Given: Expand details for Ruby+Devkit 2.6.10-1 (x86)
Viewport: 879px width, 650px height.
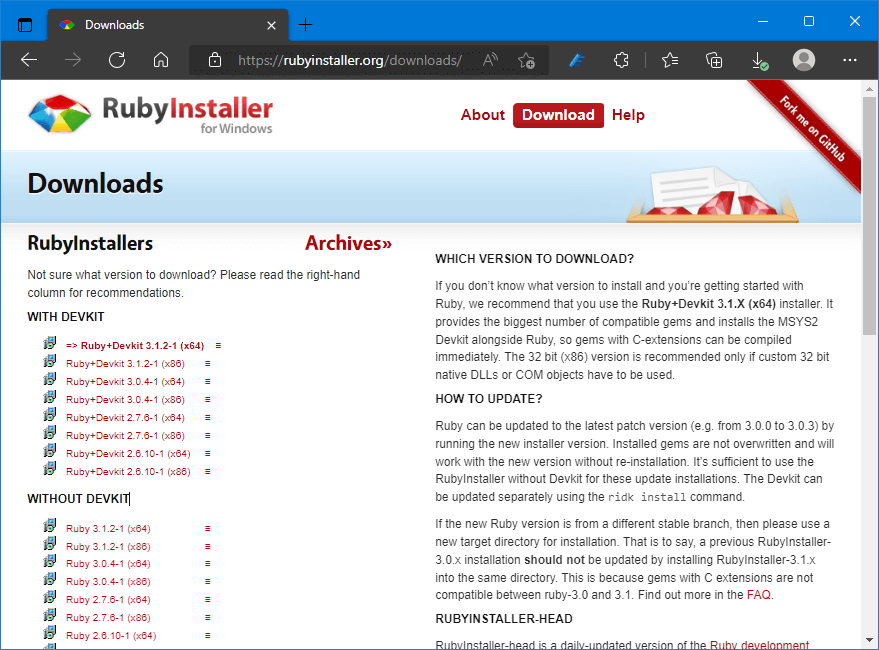Looking at the screenshot, I should 207,472.
